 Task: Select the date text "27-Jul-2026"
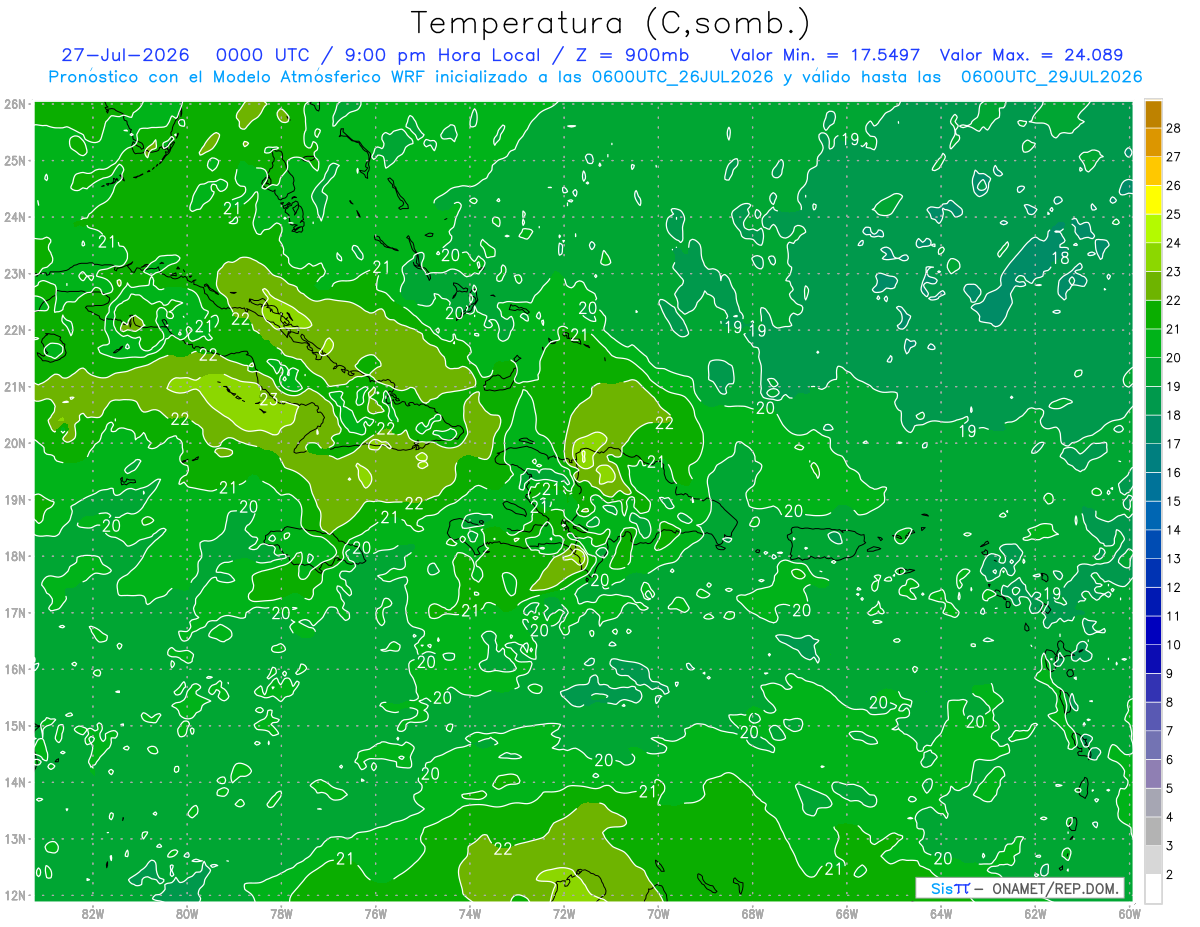coord(126,55)
